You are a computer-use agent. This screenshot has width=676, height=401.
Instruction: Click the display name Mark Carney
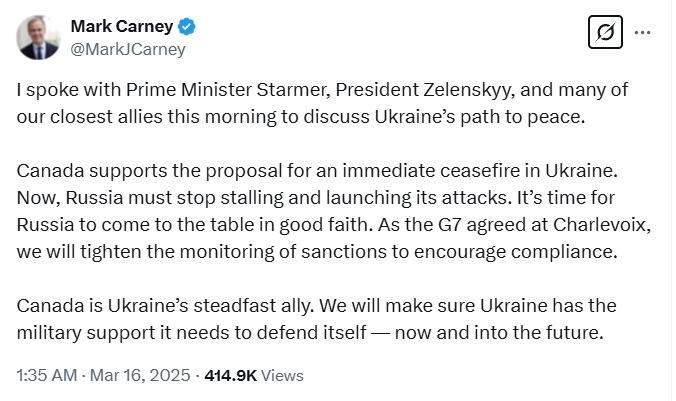click(122, 26)
